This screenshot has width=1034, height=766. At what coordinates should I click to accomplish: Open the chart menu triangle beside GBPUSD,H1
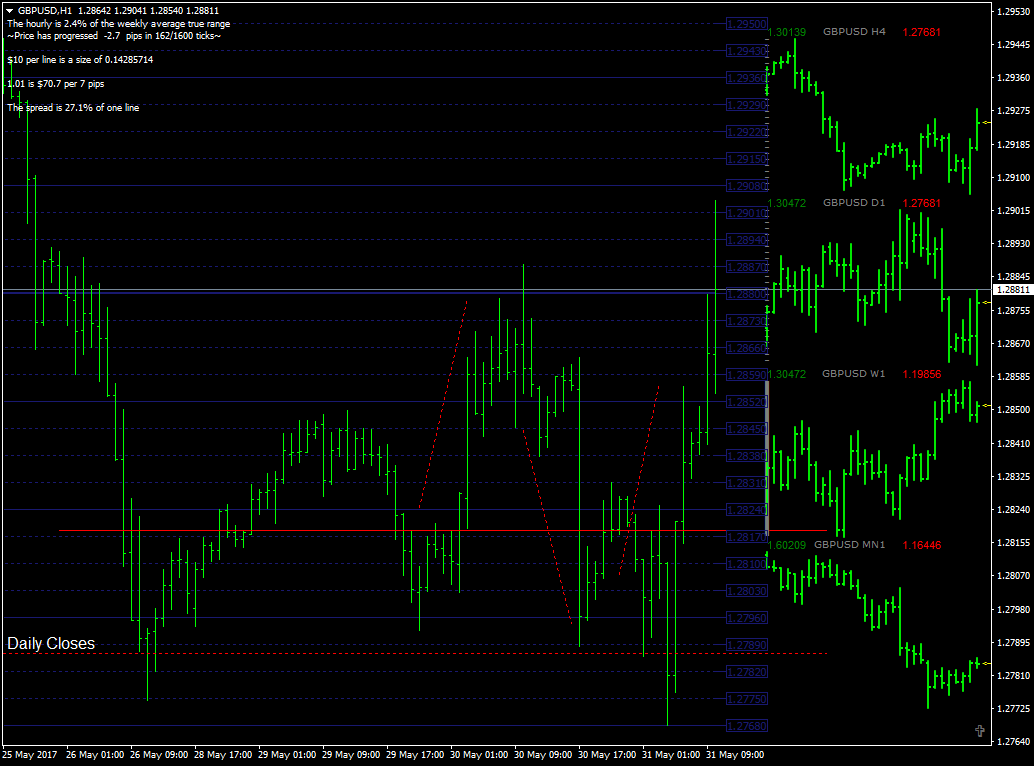pos(9,11)
